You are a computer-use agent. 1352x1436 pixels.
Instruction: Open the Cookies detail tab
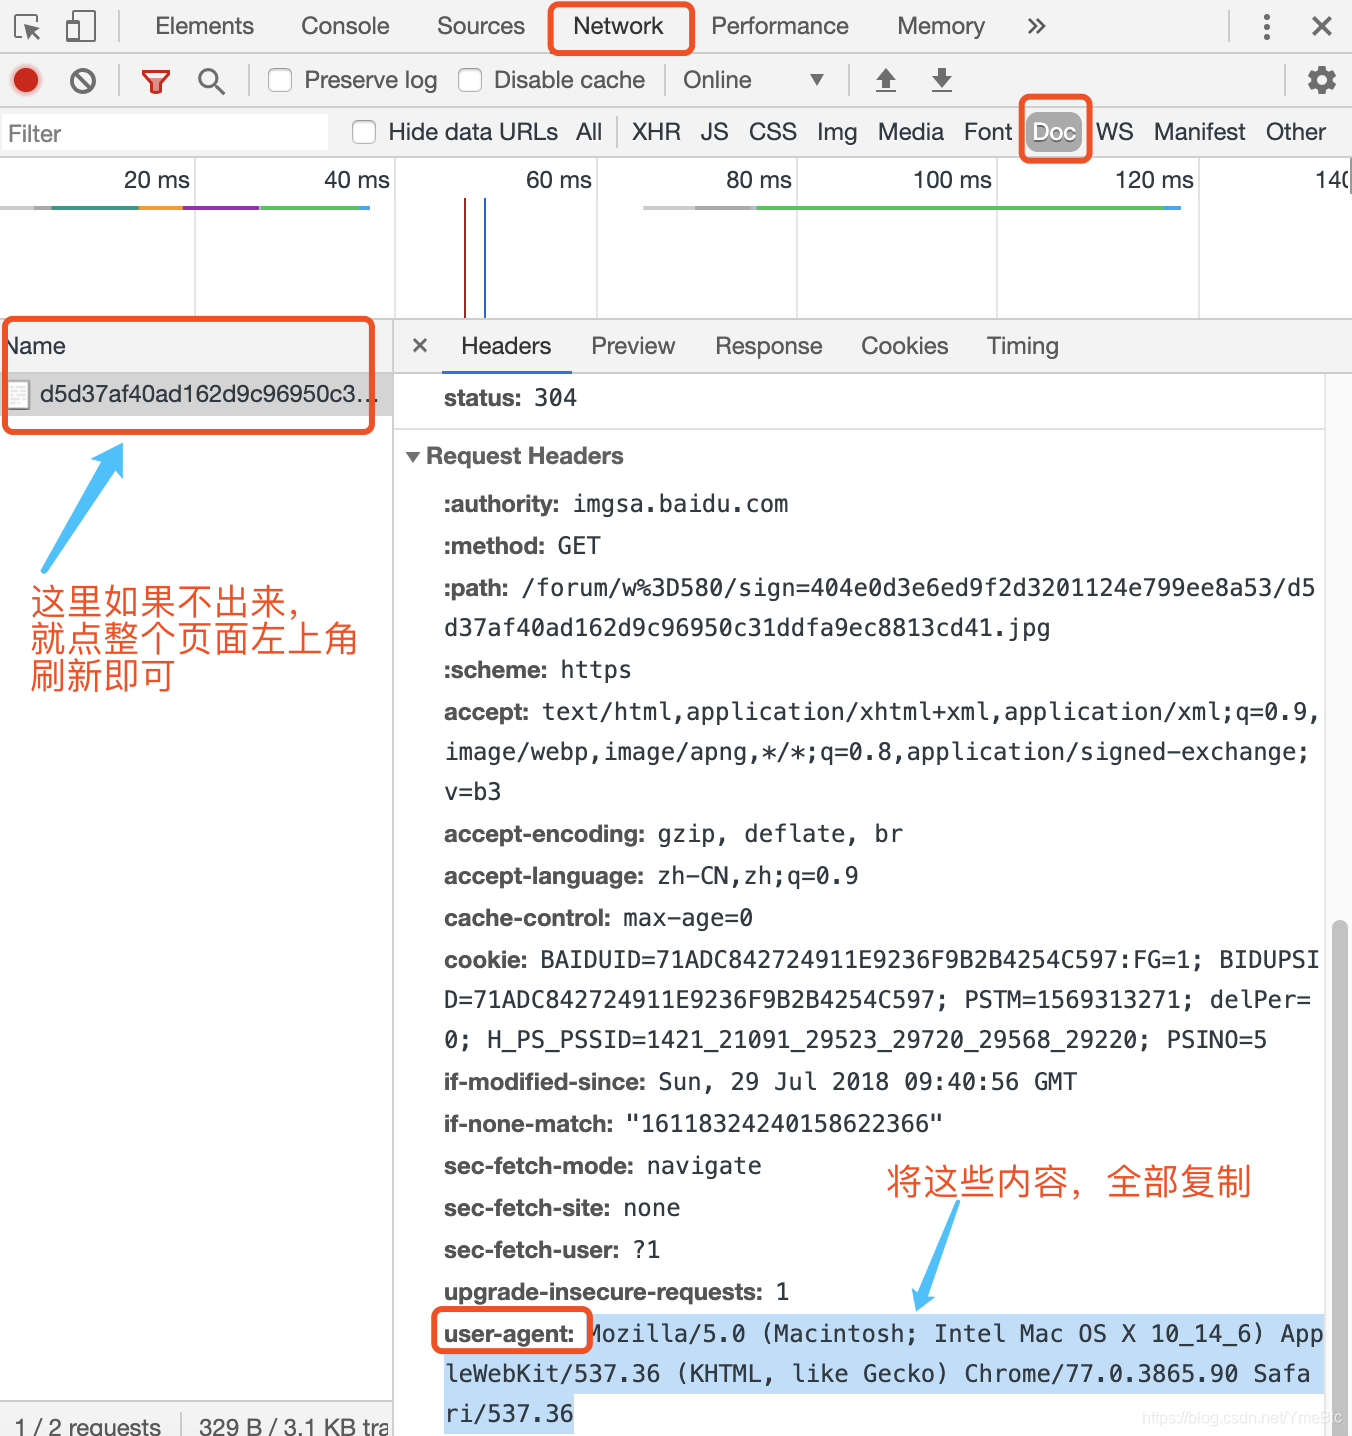[x=905, y=346]
